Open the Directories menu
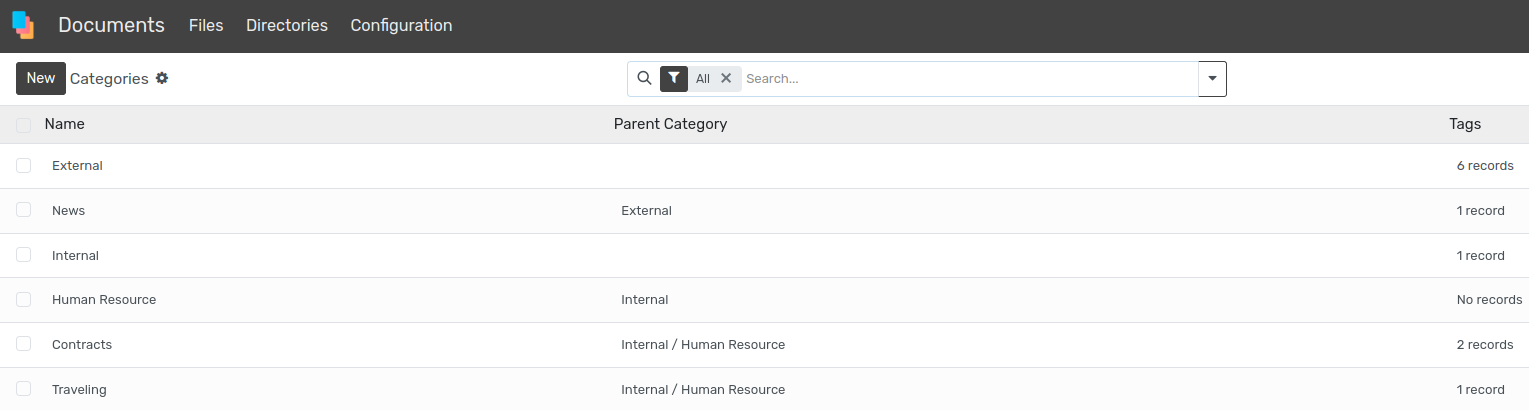 287,26
